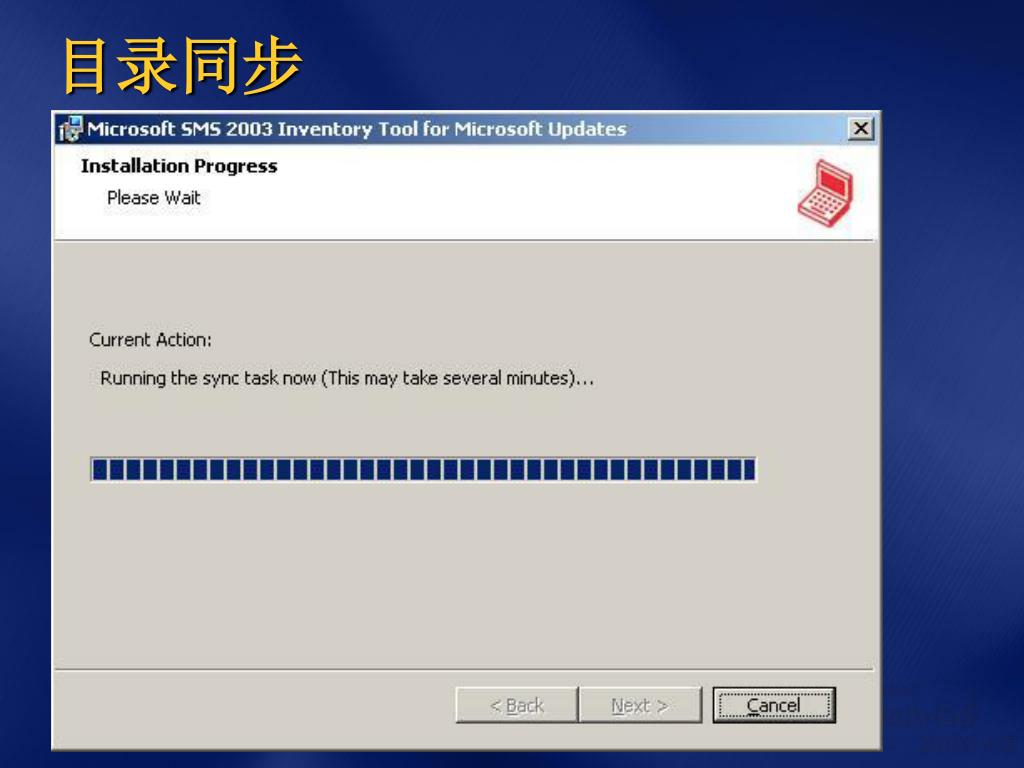Click the installer icon in the title bar
Viewport: 1024px width, 768px height.
(71, 129)
